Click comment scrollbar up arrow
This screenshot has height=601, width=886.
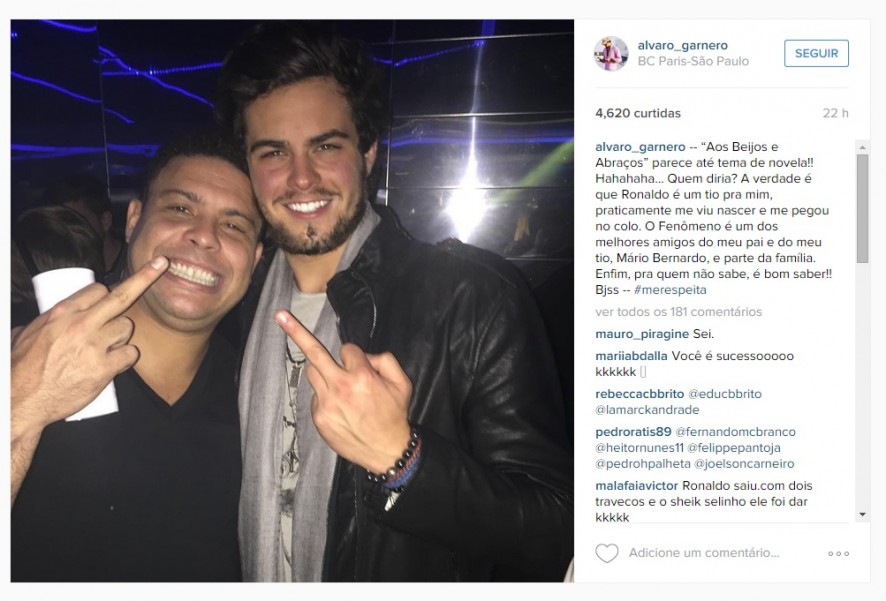click(862, 147)
